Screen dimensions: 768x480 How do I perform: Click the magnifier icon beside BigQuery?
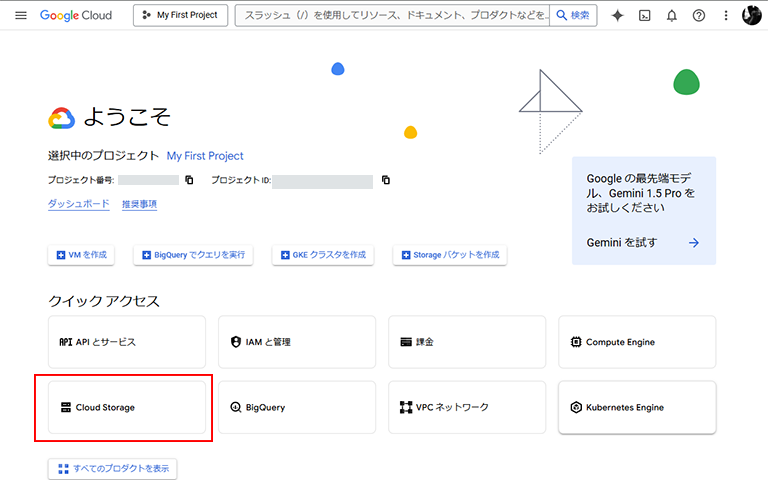[x=236, y=408]
